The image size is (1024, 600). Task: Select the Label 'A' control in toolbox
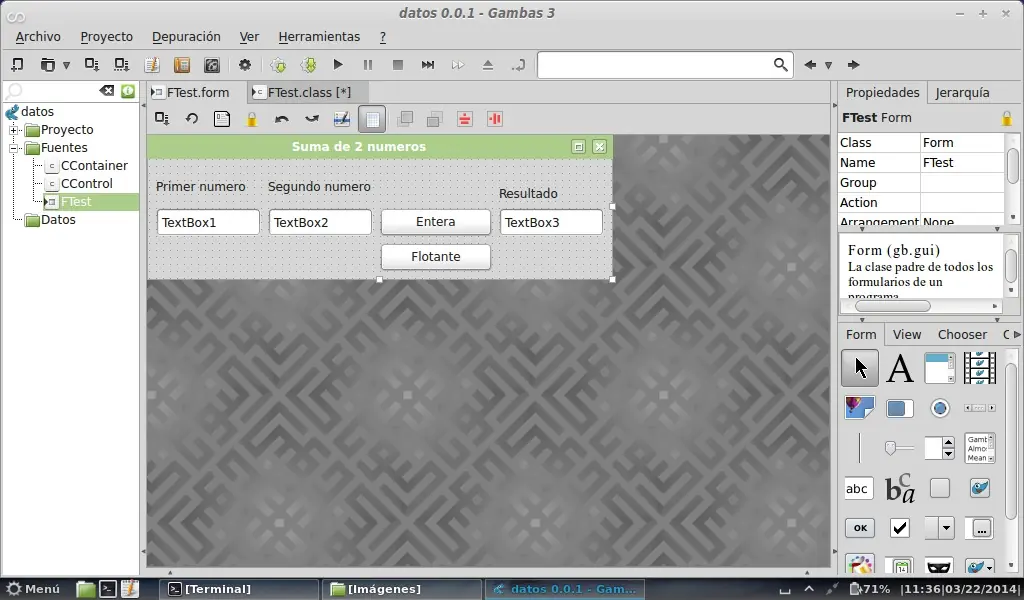click(x=900, y=368)
